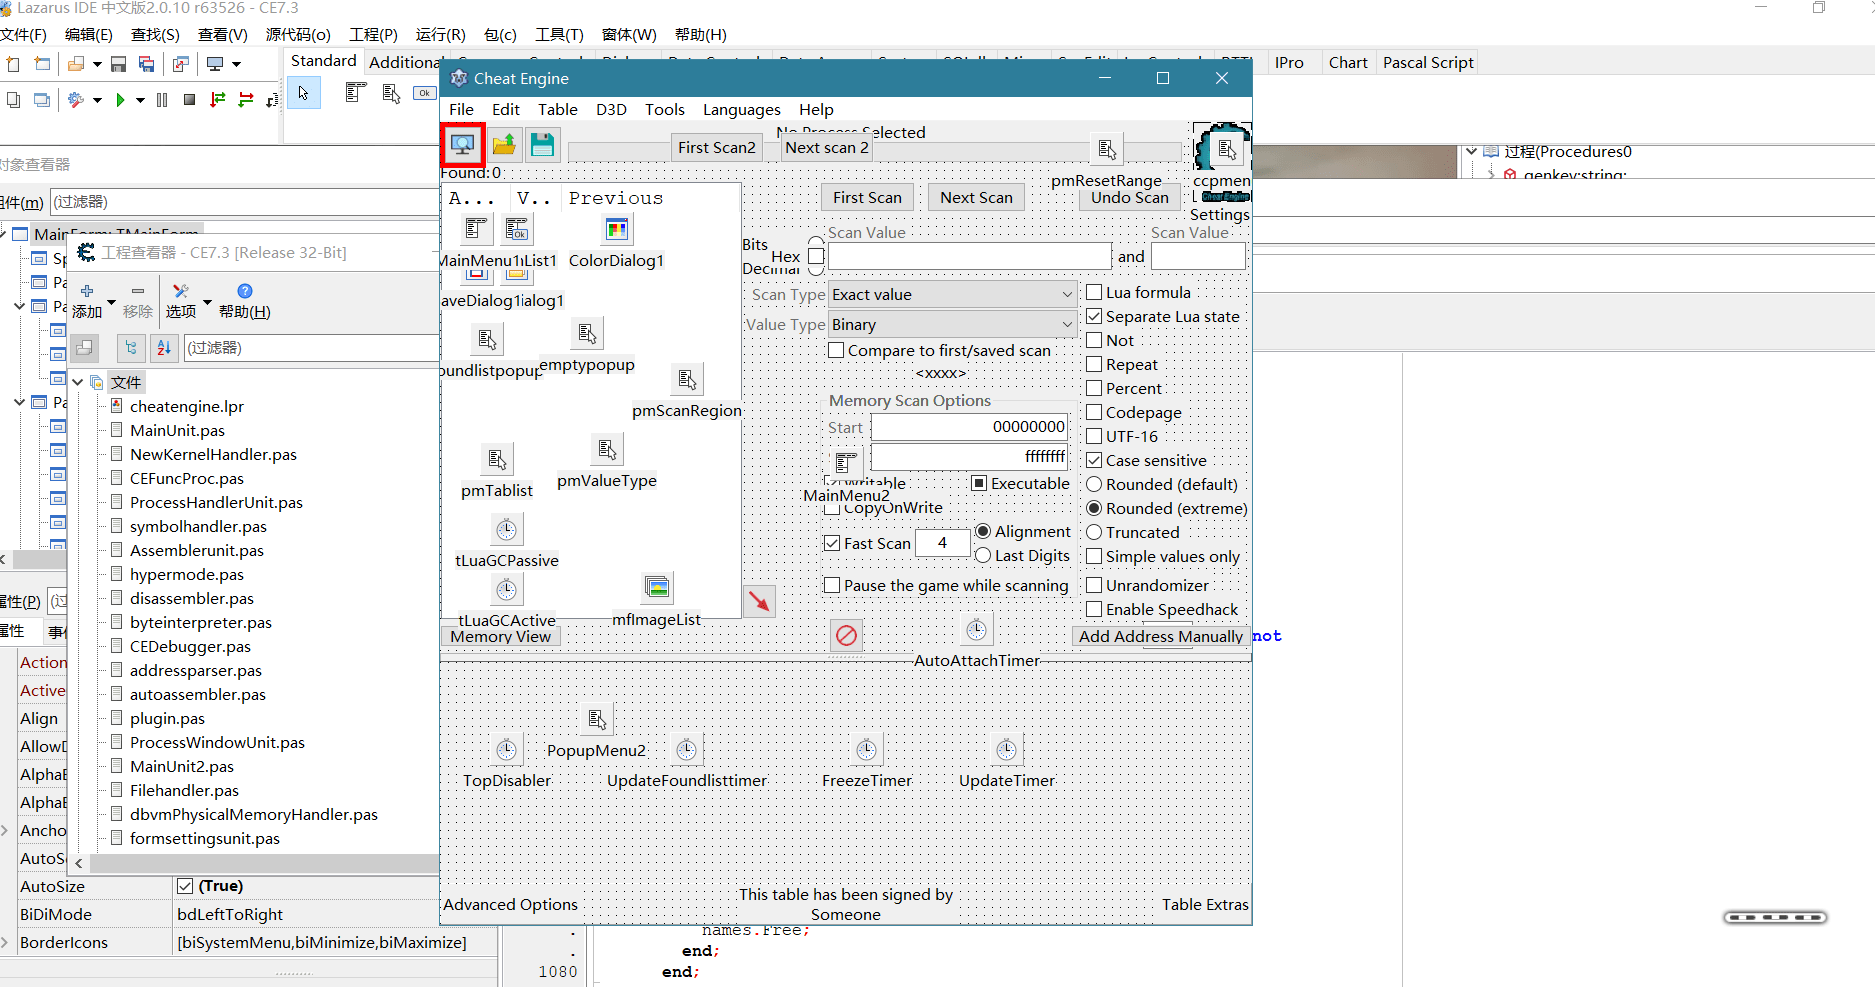1875x987 pixels.
Task: Open the 选项 dropdown arrow in 工程查看器
Action: [x=207, y=301]
